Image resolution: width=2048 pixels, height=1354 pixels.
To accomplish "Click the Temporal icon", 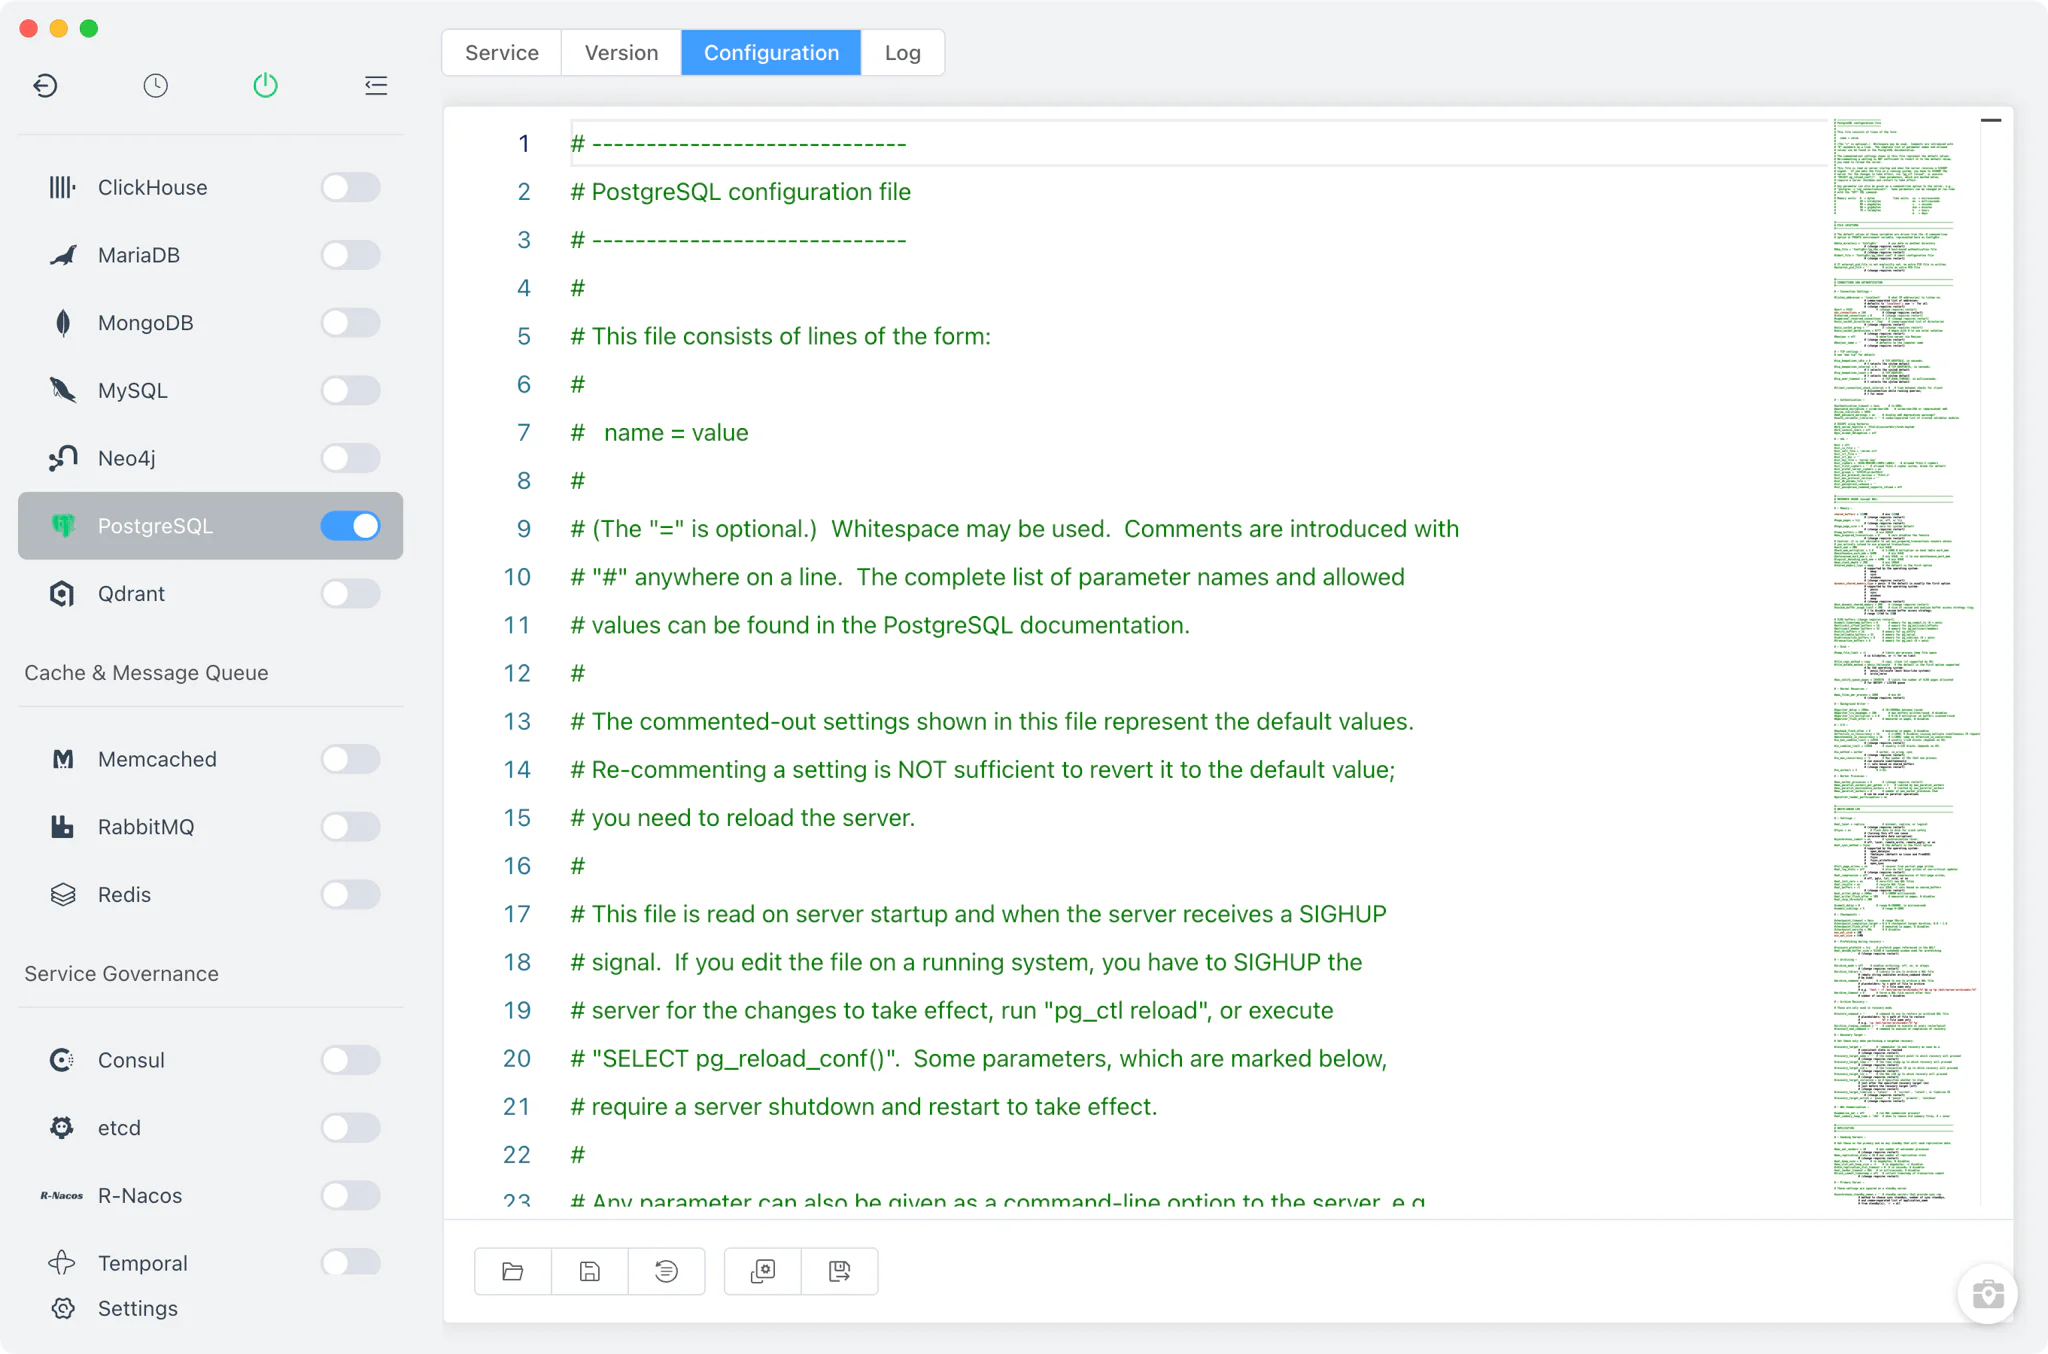I will point(62,1263).
